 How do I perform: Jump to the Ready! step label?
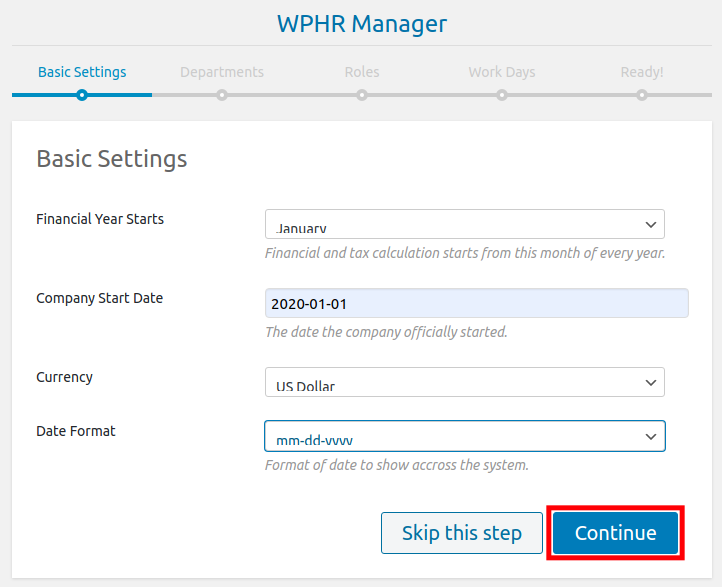point(640,72)
